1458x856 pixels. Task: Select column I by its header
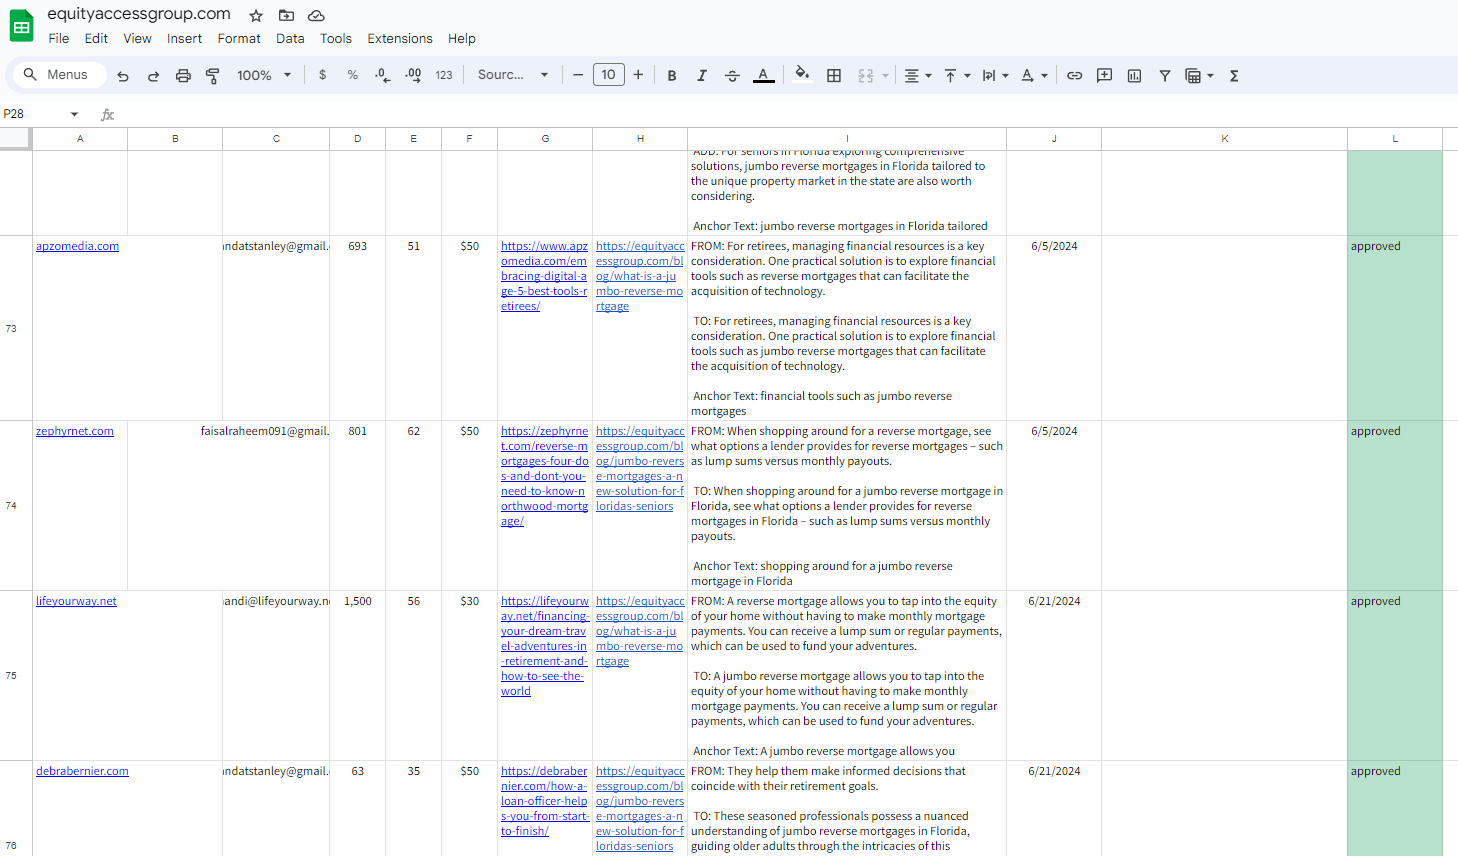pos(847,139)
